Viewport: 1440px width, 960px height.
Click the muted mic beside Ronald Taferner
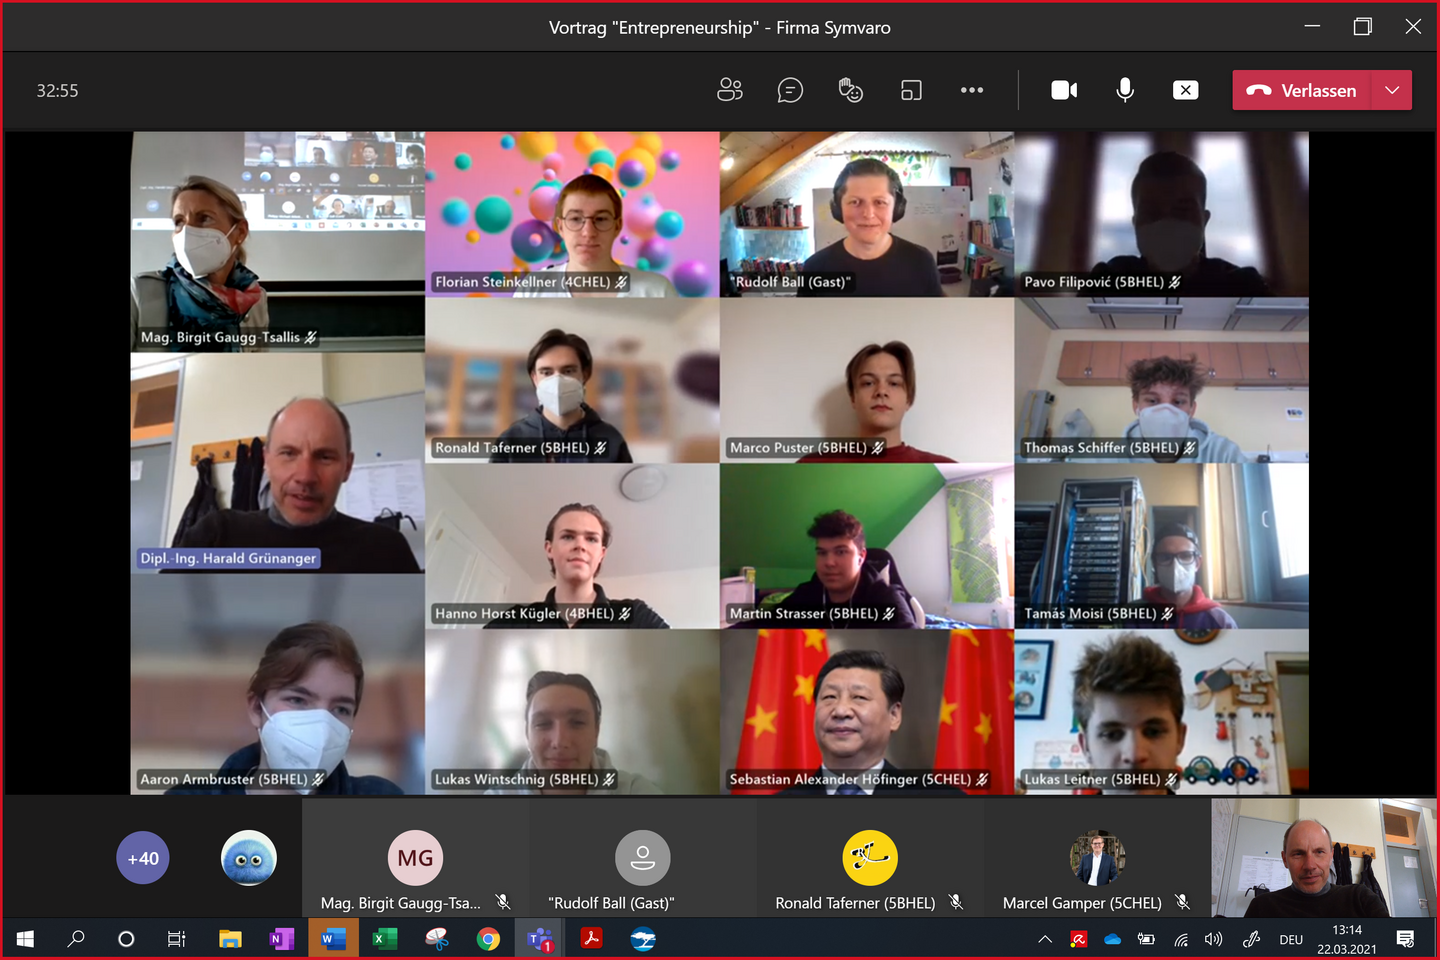point(956,902)
